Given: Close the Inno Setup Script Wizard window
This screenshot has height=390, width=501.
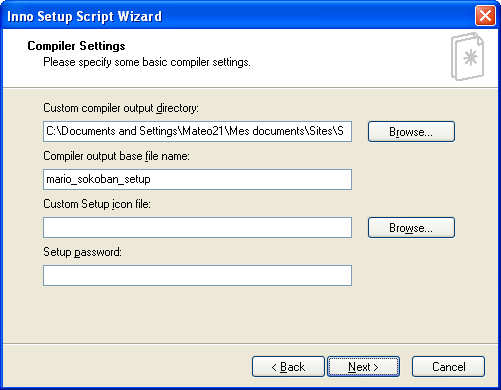Looking at the screenshot, I should coord(485,15).
